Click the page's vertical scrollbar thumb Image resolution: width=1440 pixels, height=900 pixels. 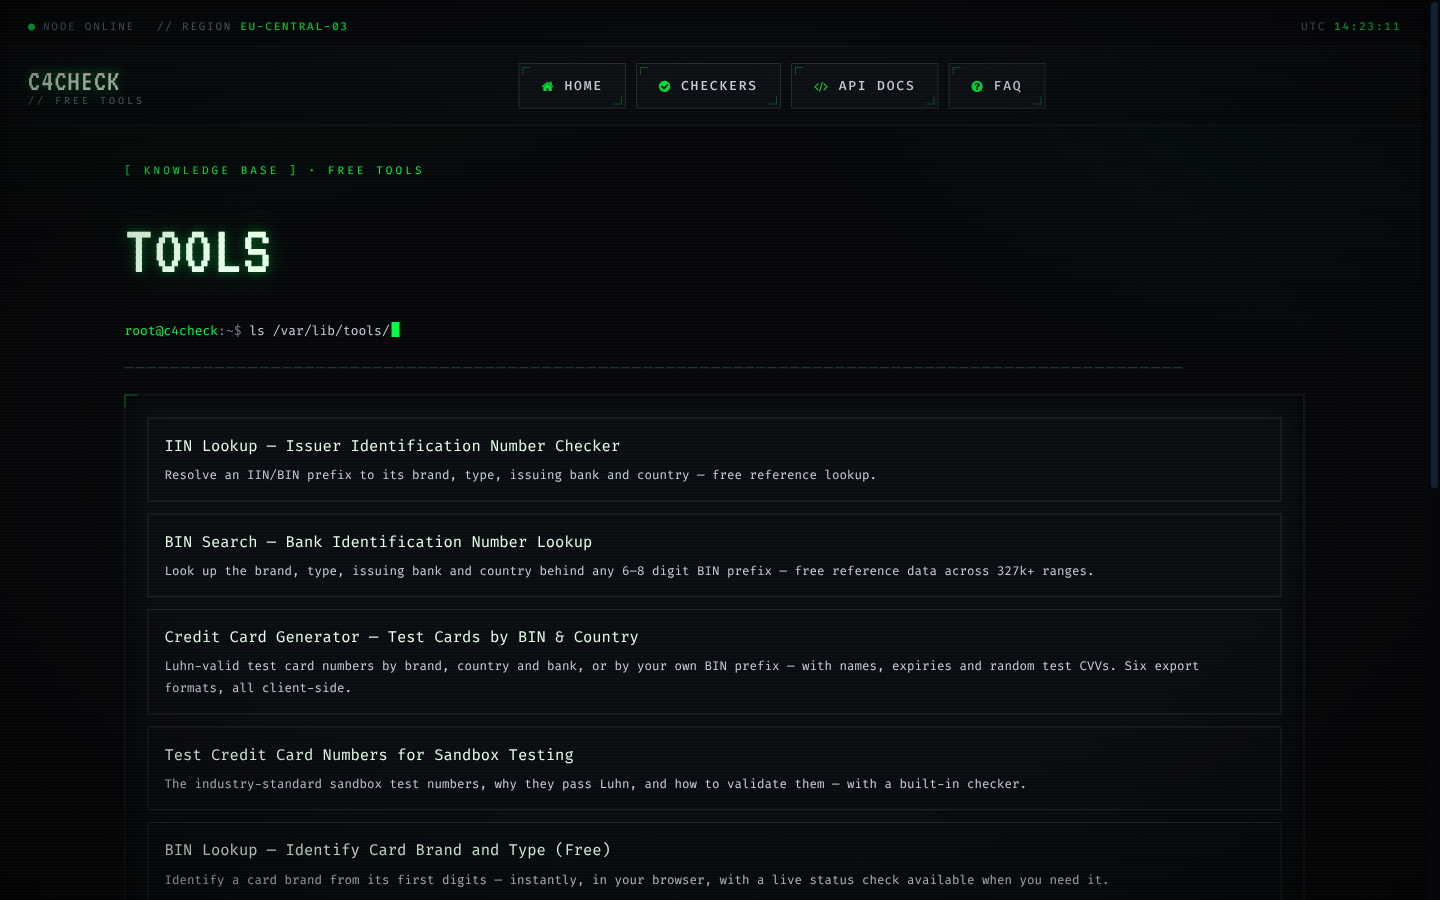[1434, 245]
